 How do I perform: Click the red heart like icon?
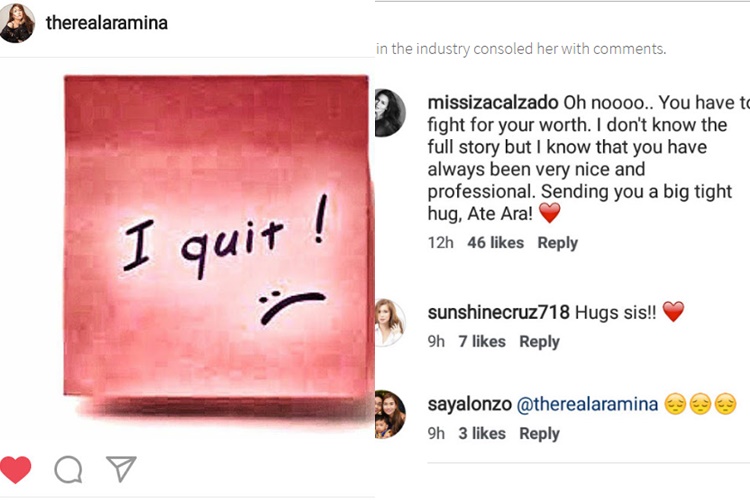pyautogui.click(x=15, y=468)
